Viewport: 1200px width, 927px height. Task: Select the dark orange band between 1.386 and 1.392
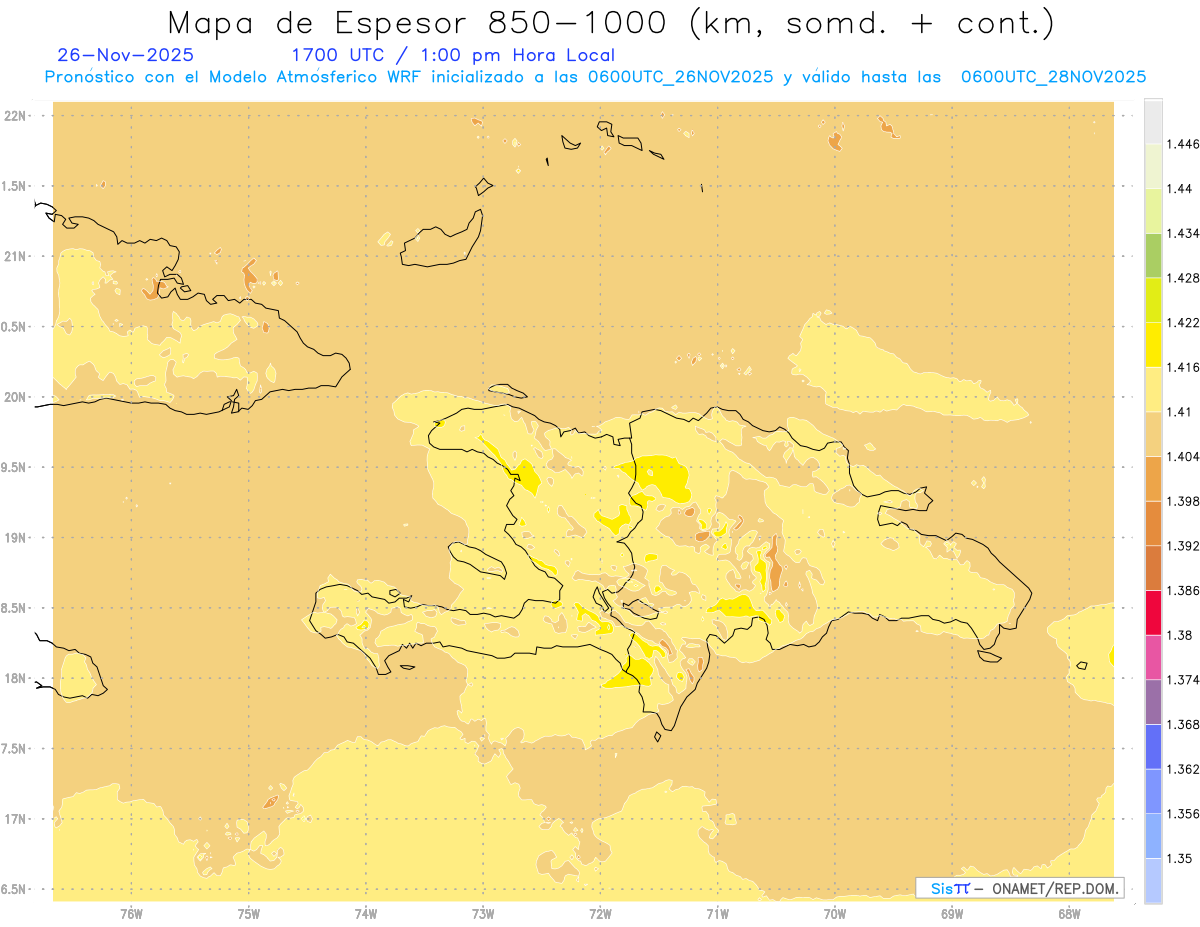click(1153, 568)
